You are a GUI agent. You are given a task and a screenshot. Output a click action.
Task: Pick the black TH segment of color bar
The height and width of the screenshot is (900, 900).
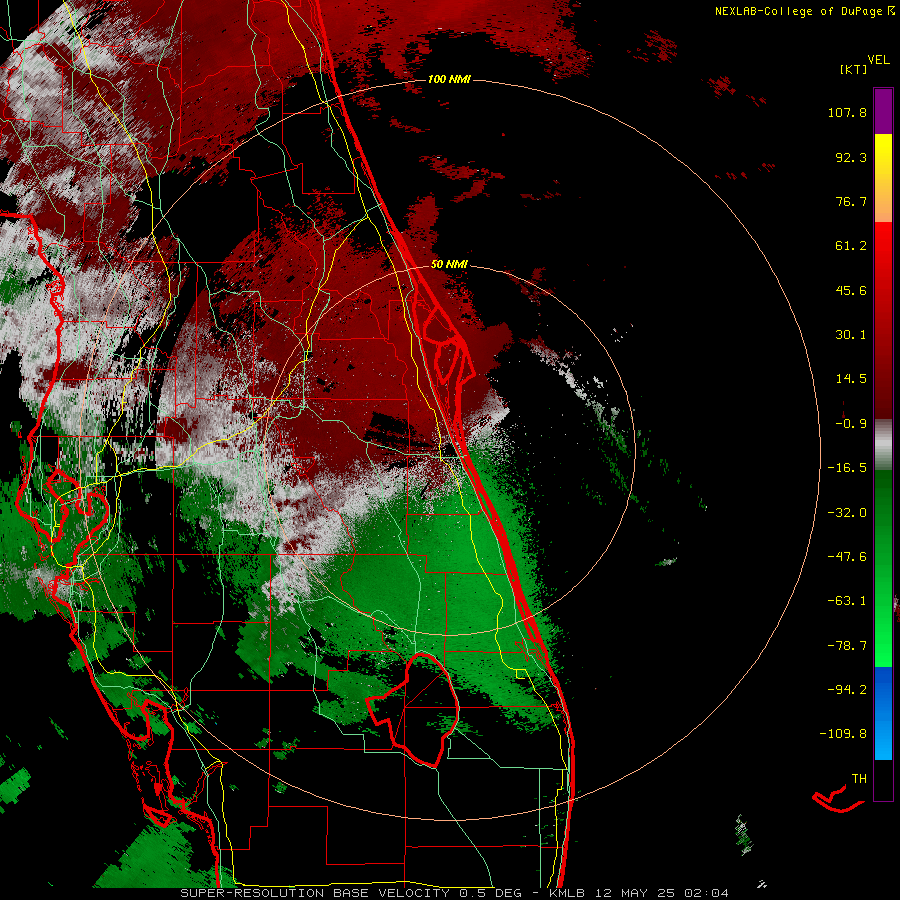(883, 780)
